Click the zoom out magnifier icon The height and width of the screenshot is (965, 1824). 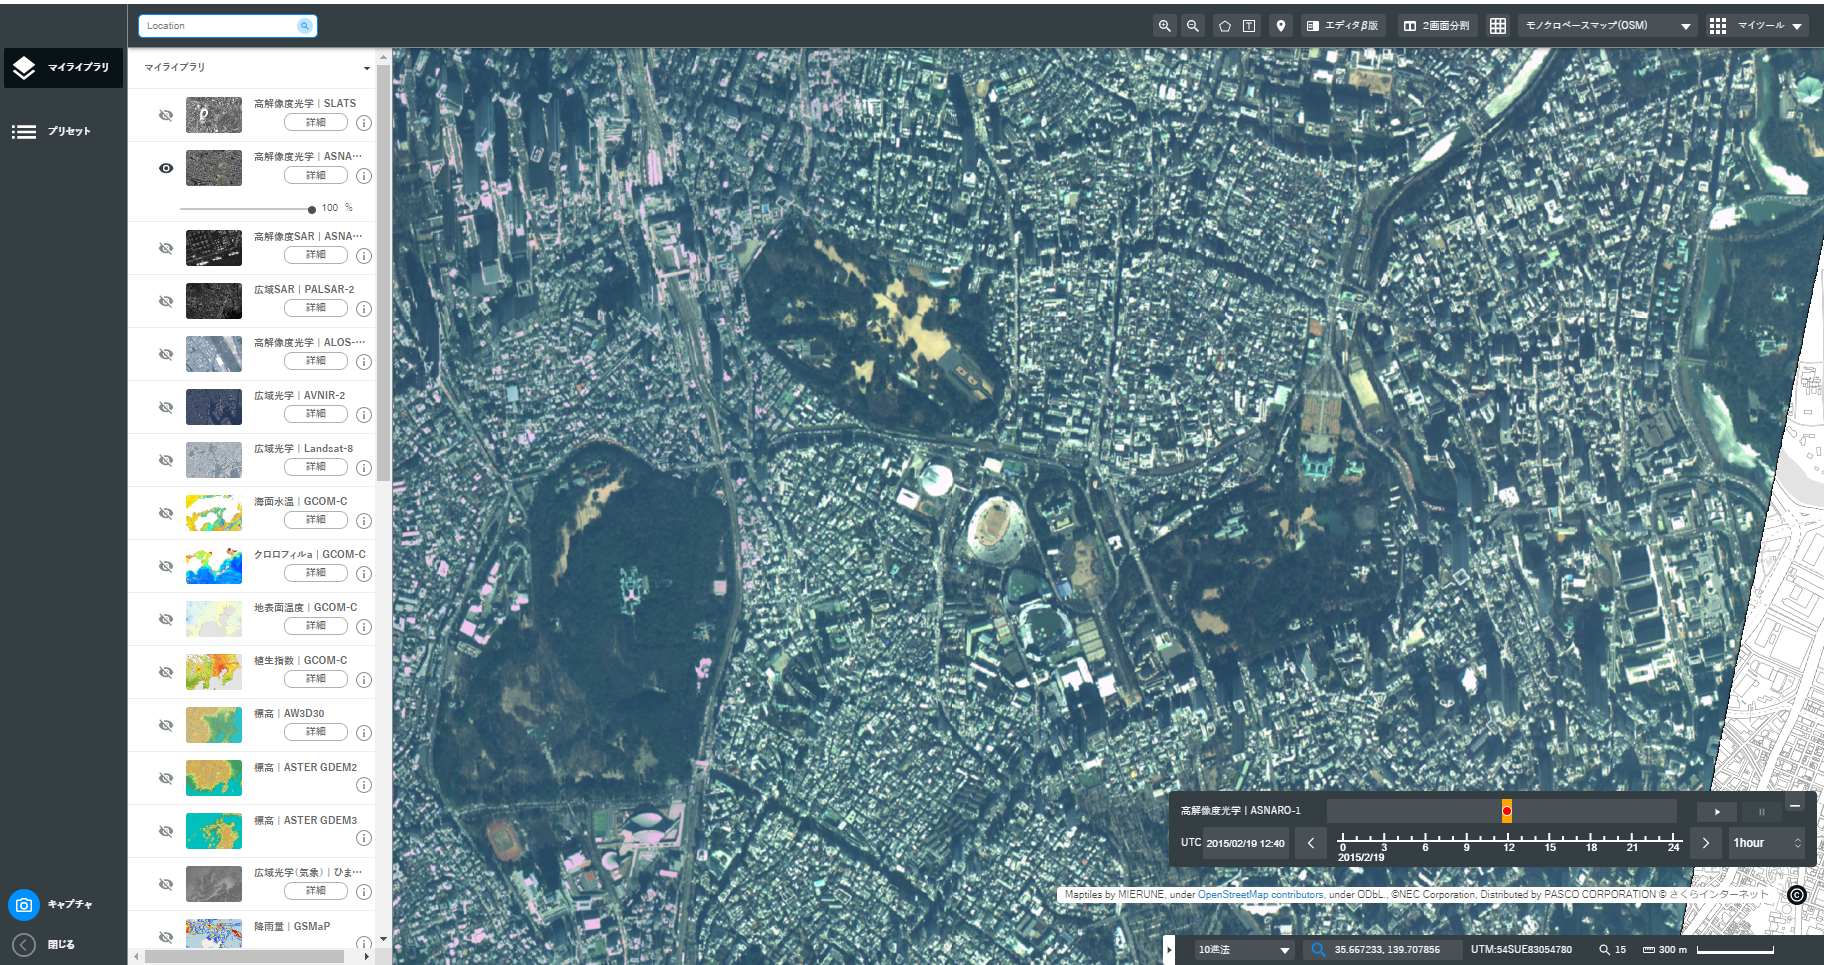[x=1192, y=26]
